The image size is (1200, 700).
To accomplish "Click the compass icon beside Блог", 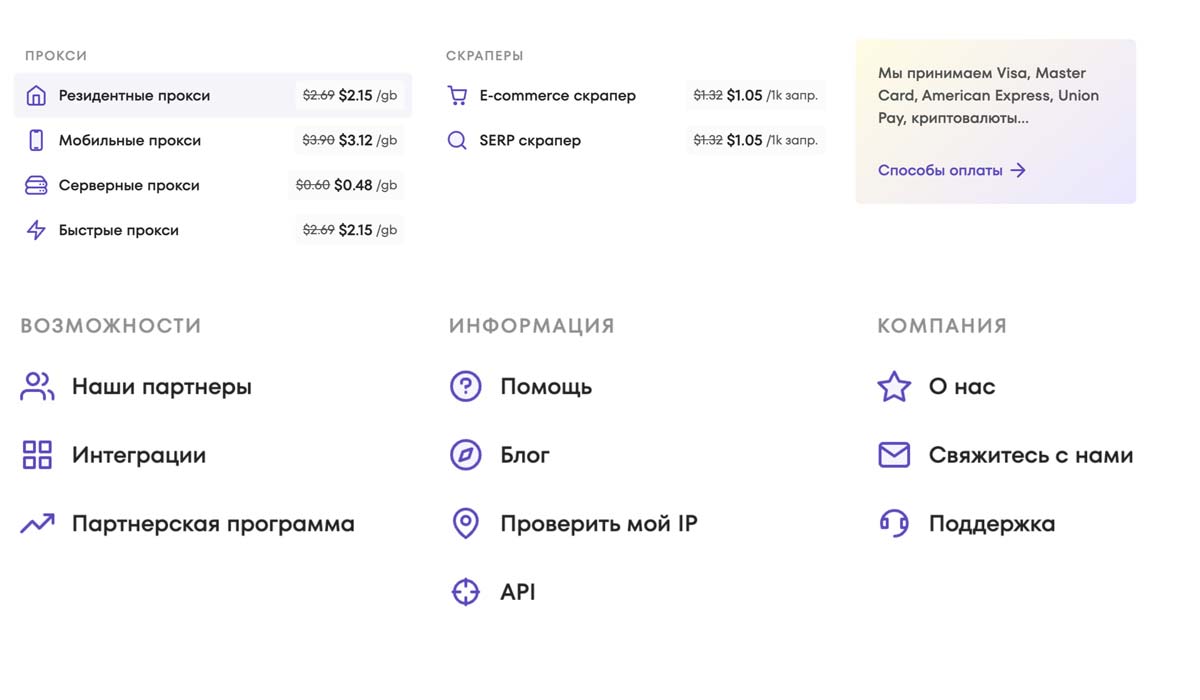I will [x=466, y=455].
